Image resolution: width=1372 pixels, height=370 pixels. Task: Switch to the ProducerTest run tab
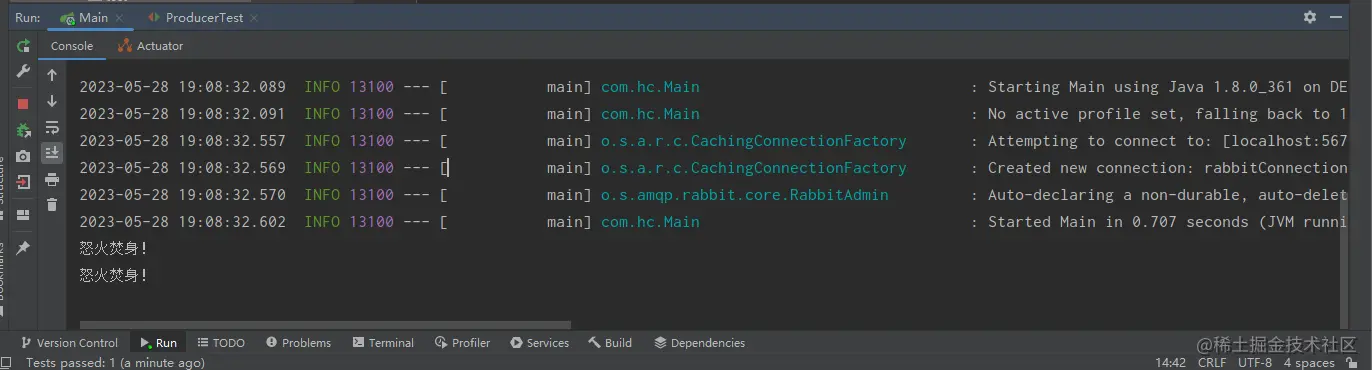[203, 18]
